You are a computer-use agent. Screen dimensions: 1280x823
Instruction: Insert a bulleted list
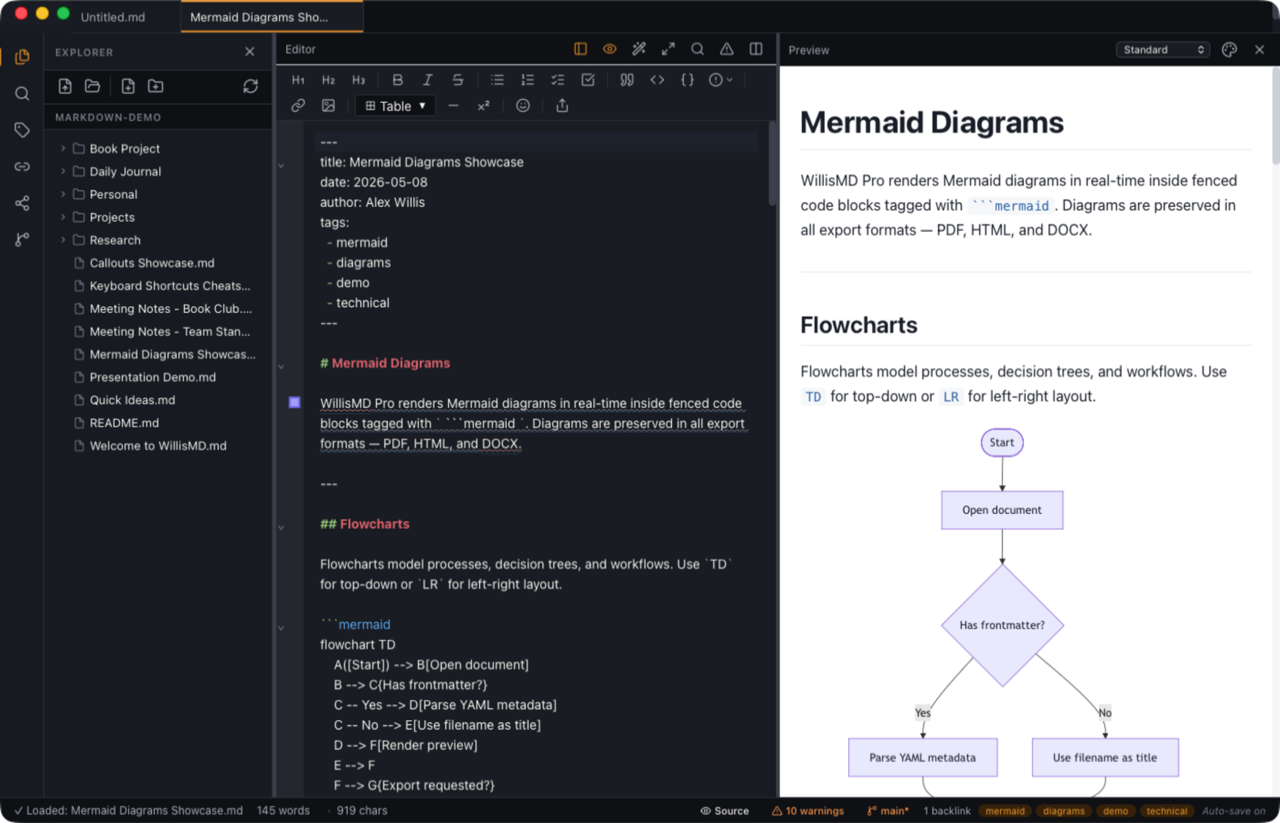tap(497, 80)
